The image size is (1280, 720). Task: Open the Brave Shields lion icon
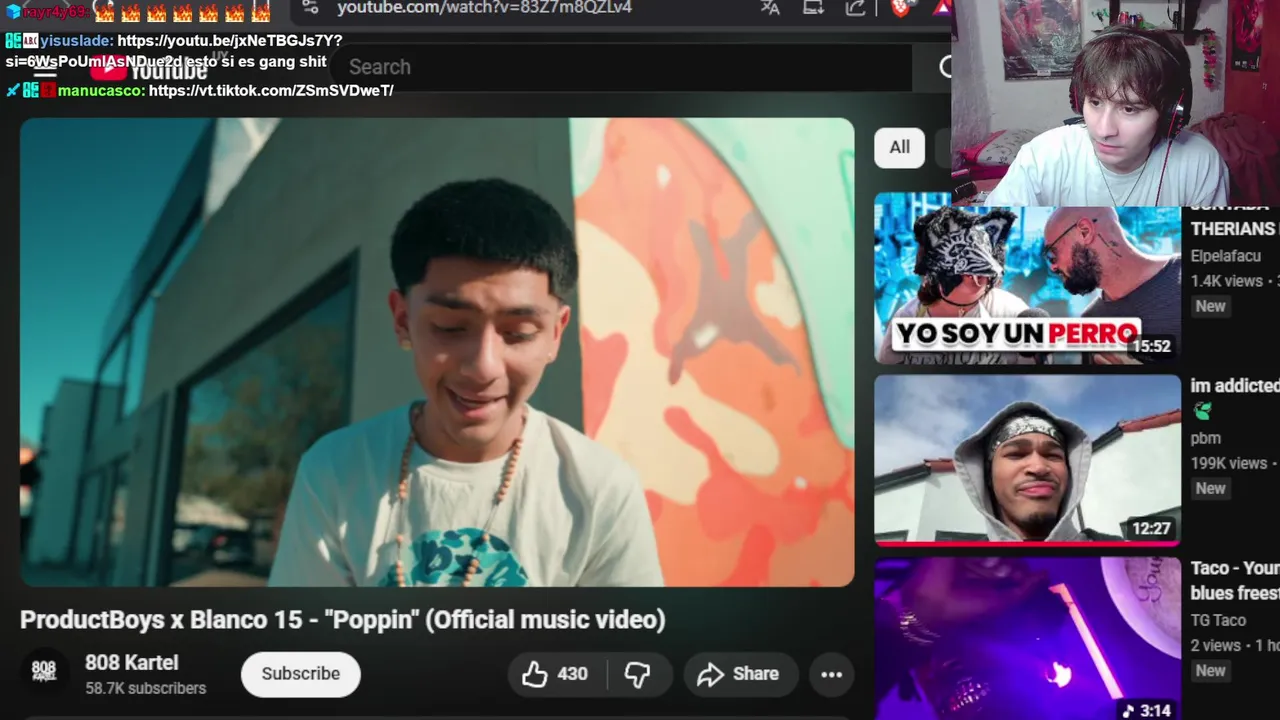900,7
